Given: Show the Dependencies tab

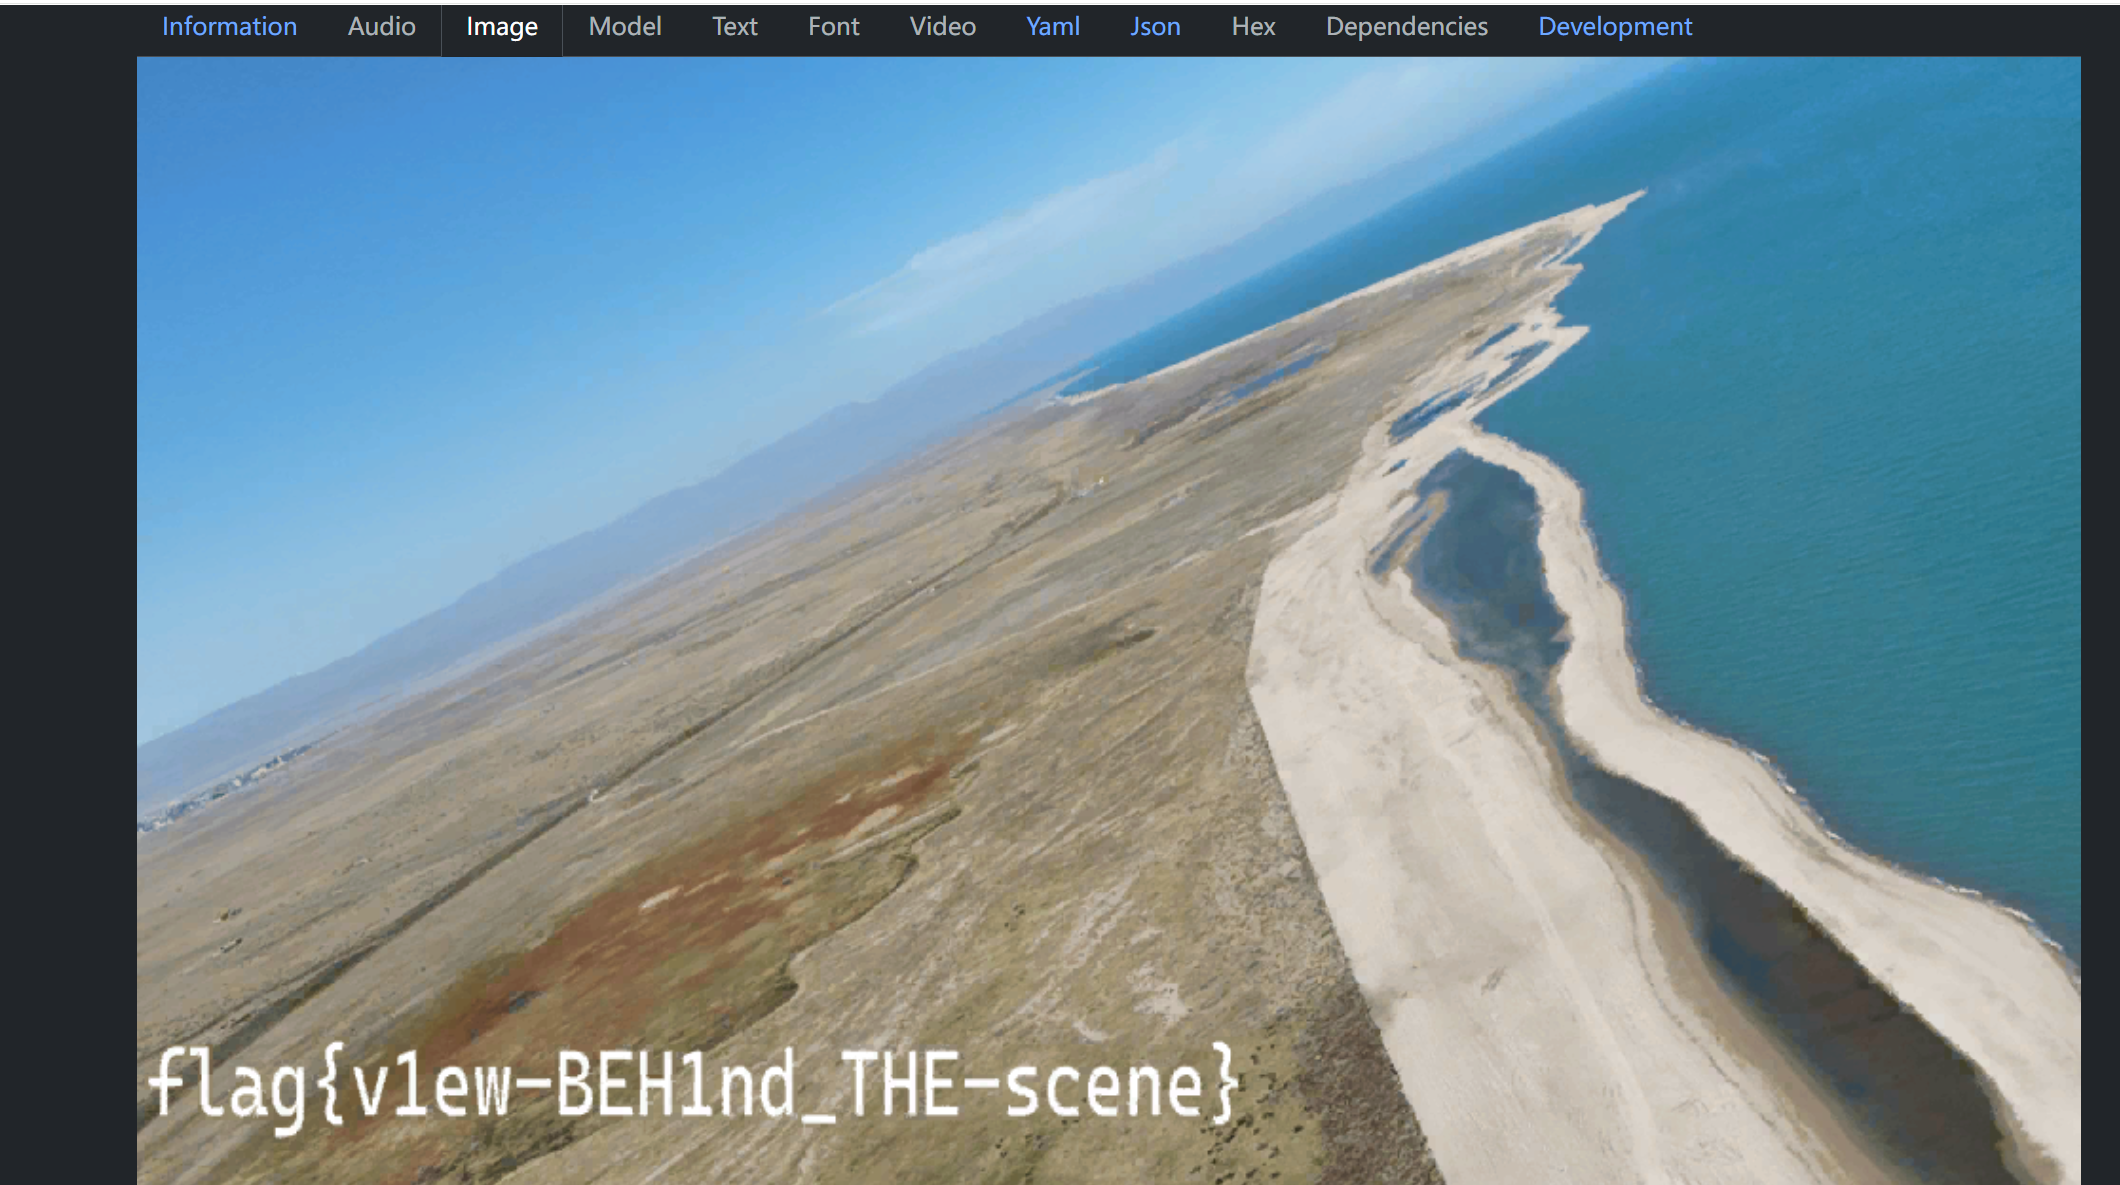Looking at the screenshot, I should [x=1406, y=27].
